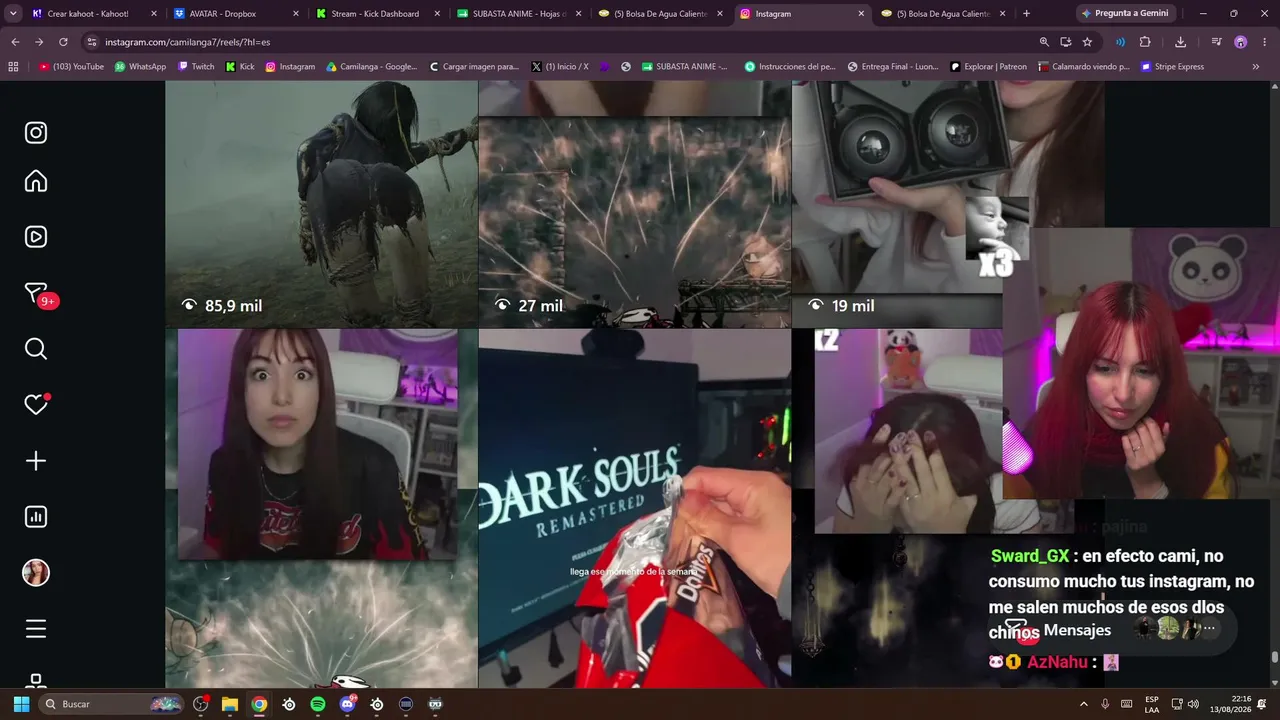Open the Kick bookmark

pyautogui.click(x=240, y=67)
